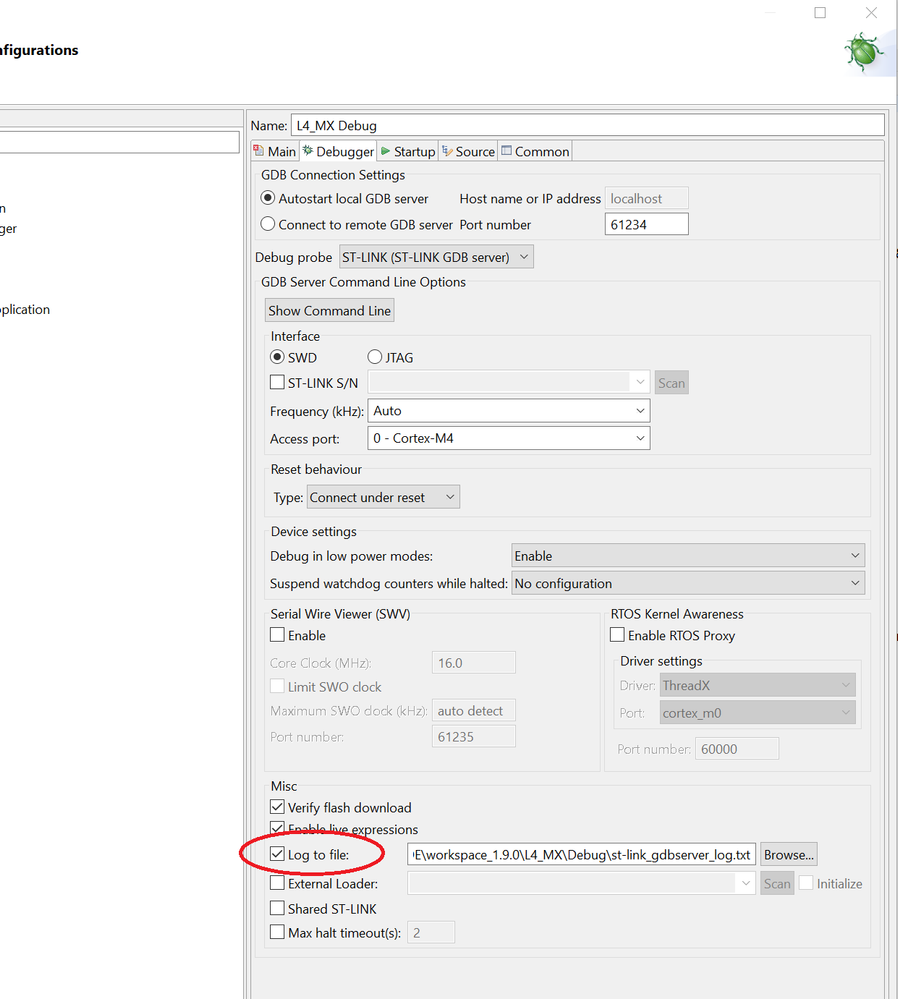Open the RTOS Driver ThreadX dropdown
The height and width of the screenshot is (999, 898).
757,686
